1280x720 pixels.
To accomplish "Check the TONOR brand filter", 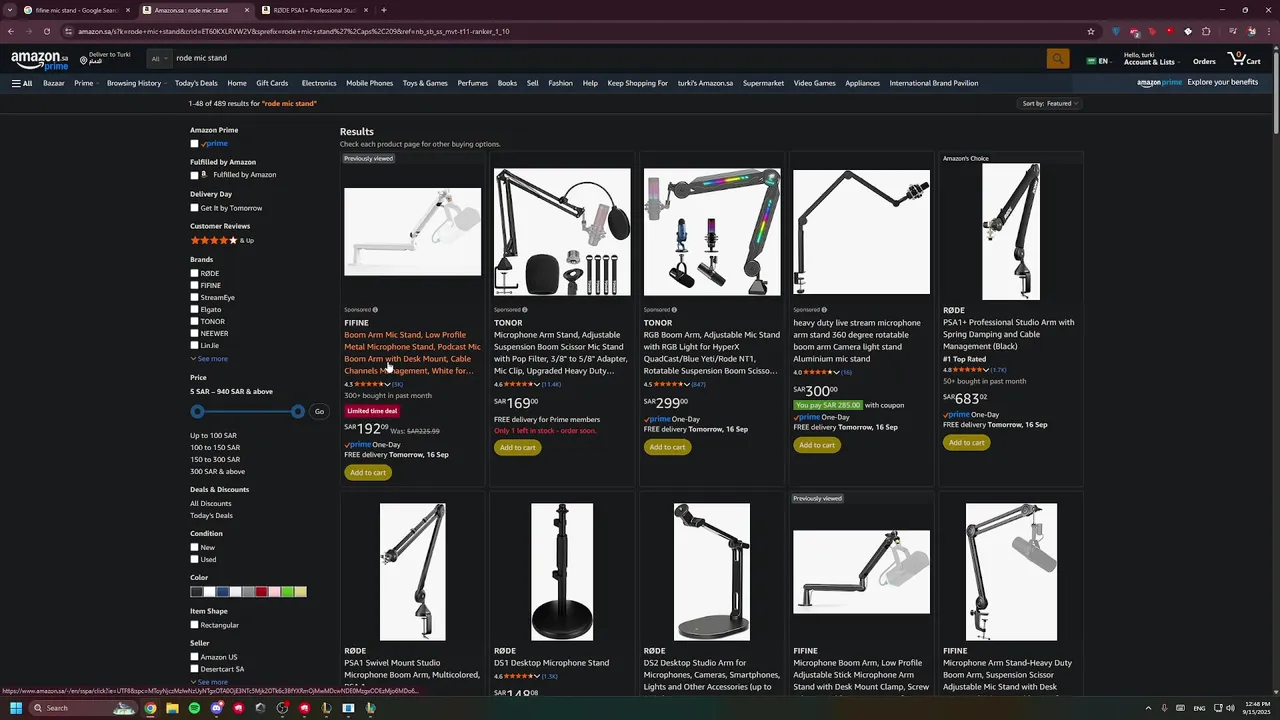I will (x=194, y=321).
